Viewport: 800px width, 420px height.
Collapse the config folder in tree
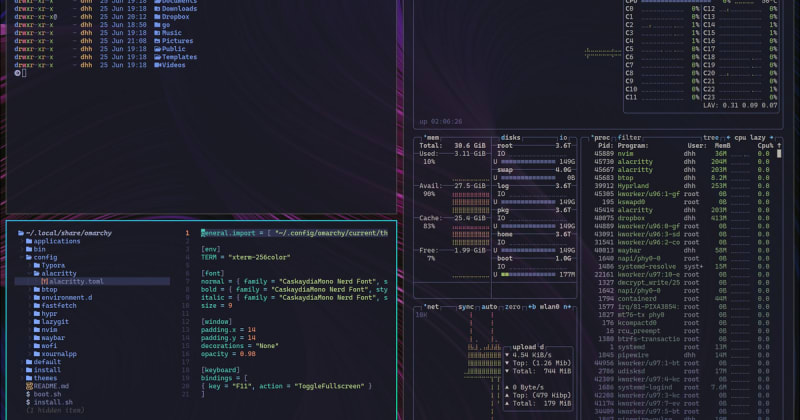pyautogui.click(x=21, y=257)
